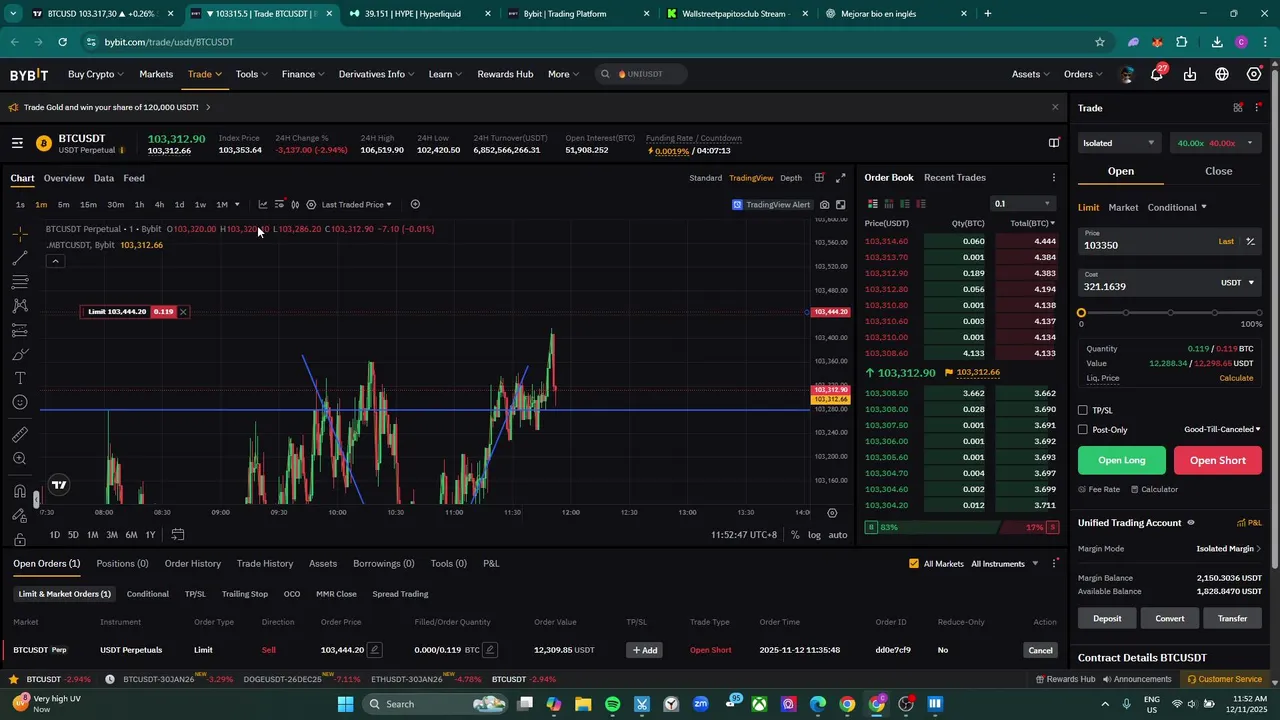
Task: Open the chart grid layout icon
Action: click(x=819, y=178)
